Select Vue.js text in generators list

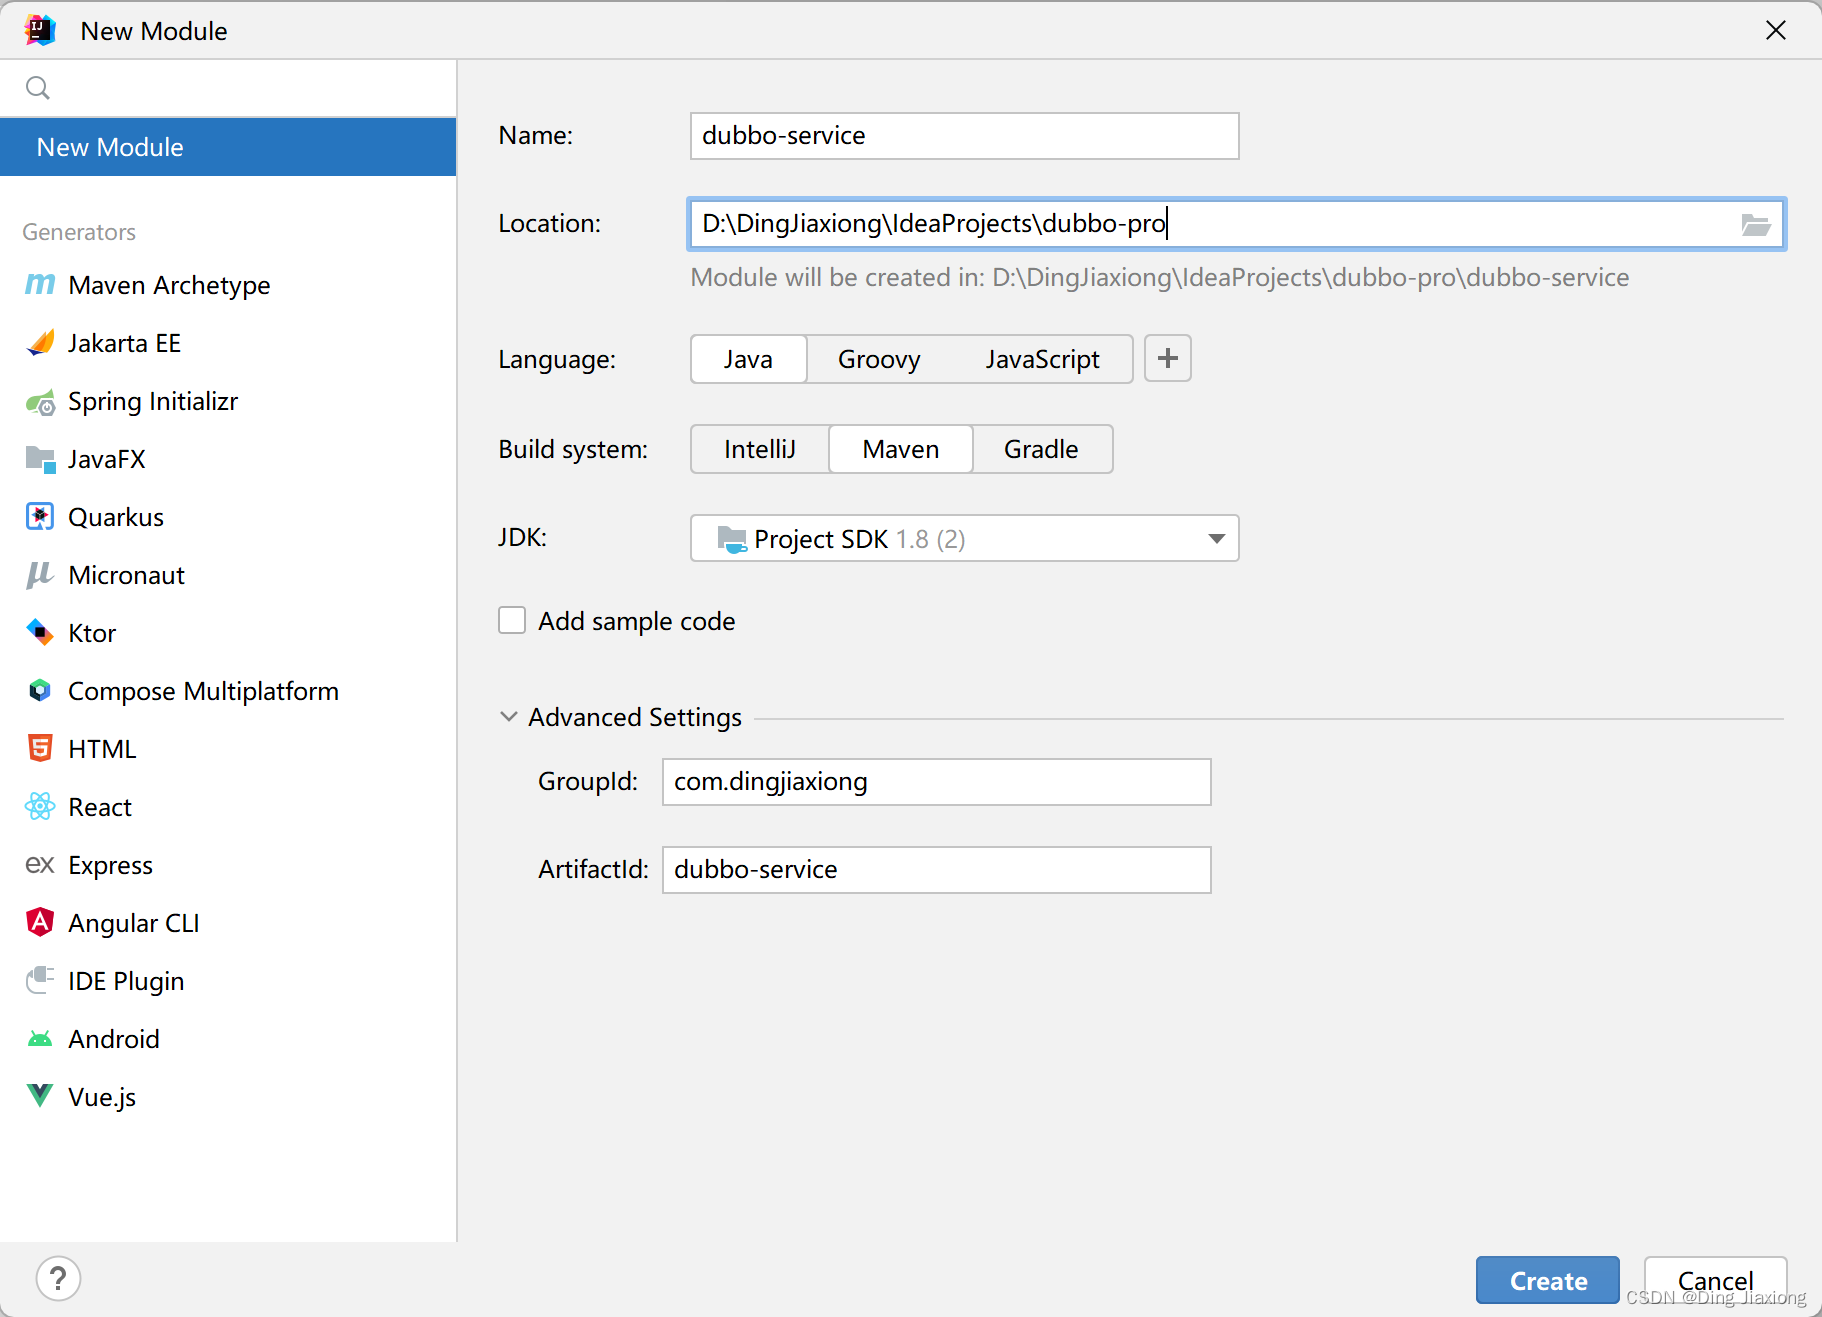coord(102,1097)
